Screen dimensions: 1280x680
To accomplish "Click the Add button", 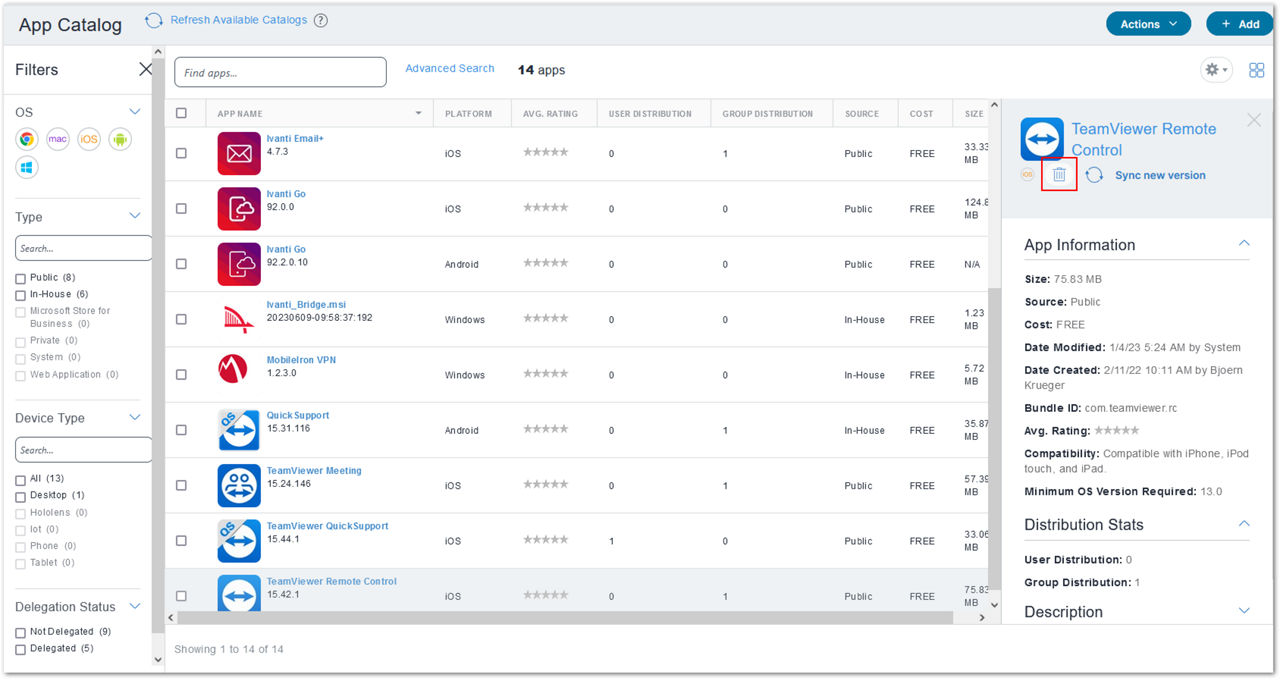I will pyautogui.click(x=1240, y=24).
